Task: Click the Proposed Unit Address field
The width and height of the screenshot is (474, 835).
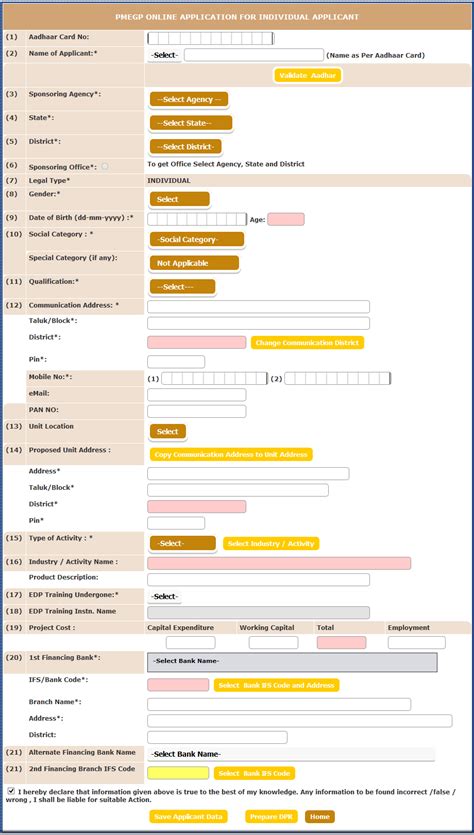Action: click(x=248, y=473)
